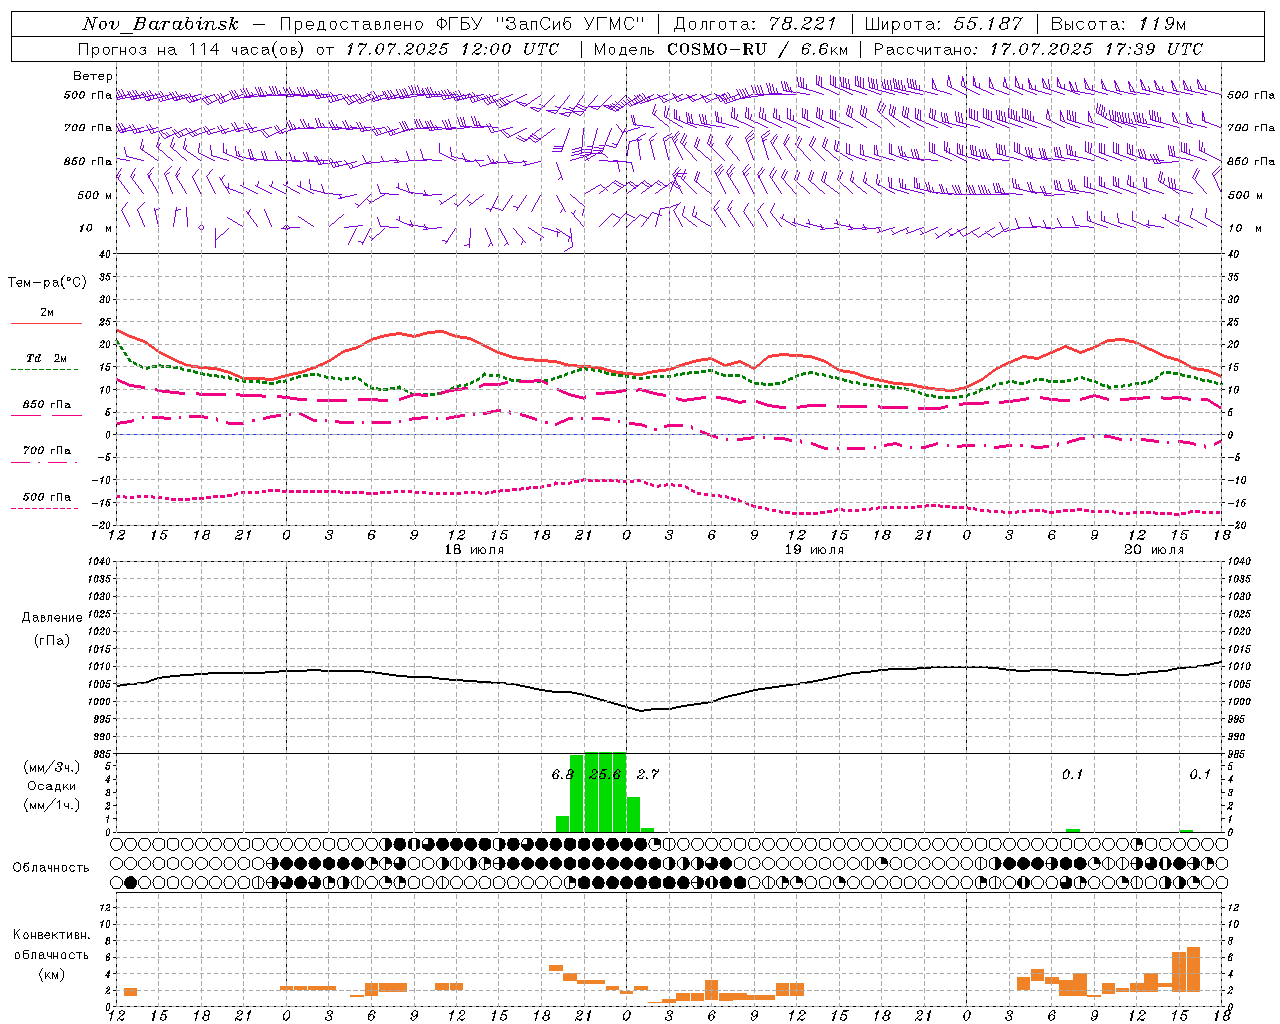Click the Высота: 119м value
This screenshot has height=1024, width=1280.
pyautogui.click(x=1118, y=24)
